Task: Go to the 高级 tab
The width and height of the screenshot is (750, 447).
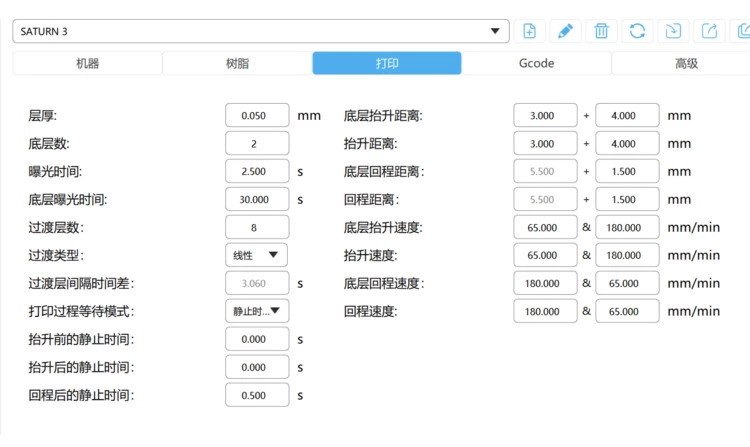Action: click(x=685, y=63)
